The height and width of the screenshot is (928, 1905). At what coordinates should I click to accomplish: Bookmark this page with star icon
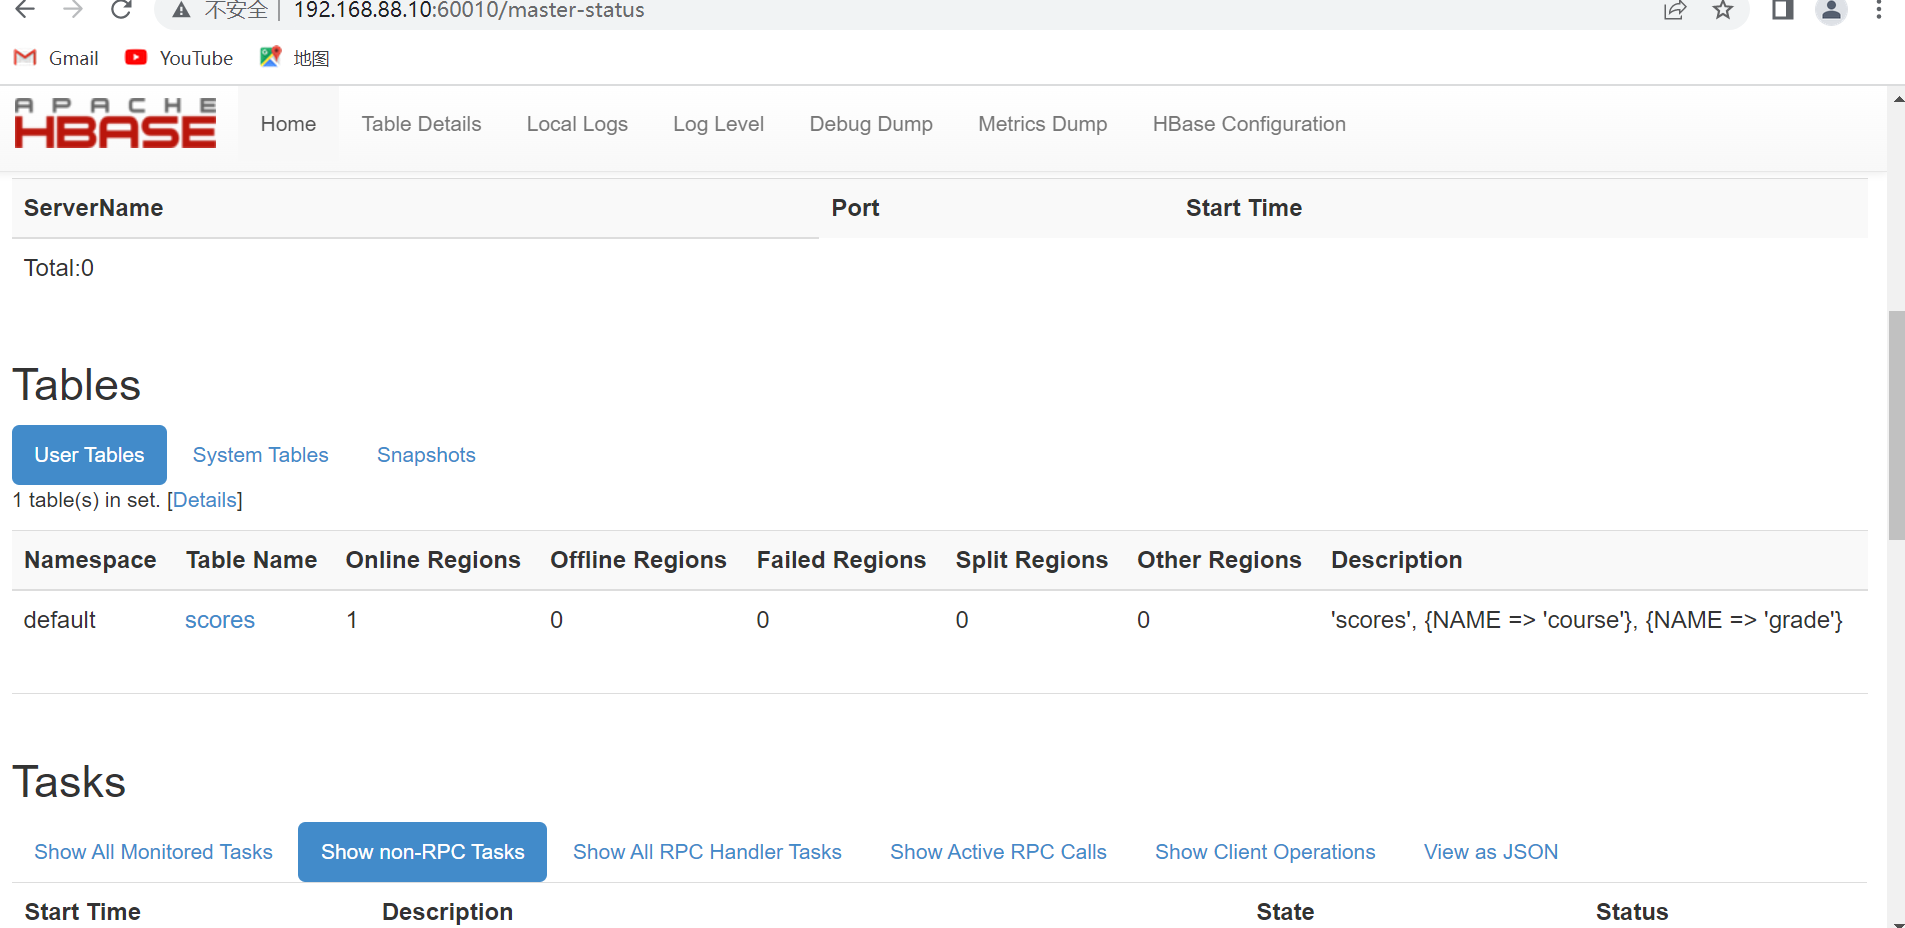(x=1723, y=10)
